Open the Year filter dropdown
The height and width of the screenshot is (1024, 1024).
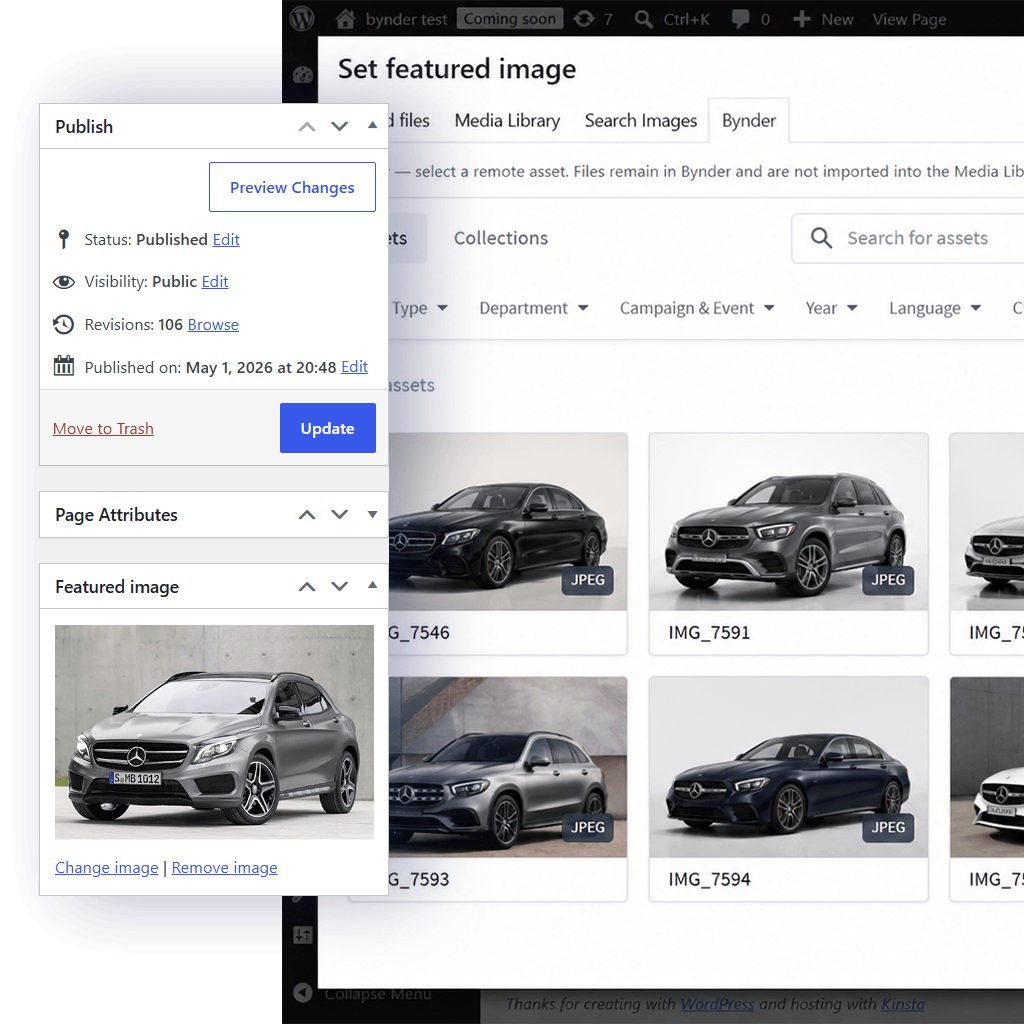tap(831, 308)
